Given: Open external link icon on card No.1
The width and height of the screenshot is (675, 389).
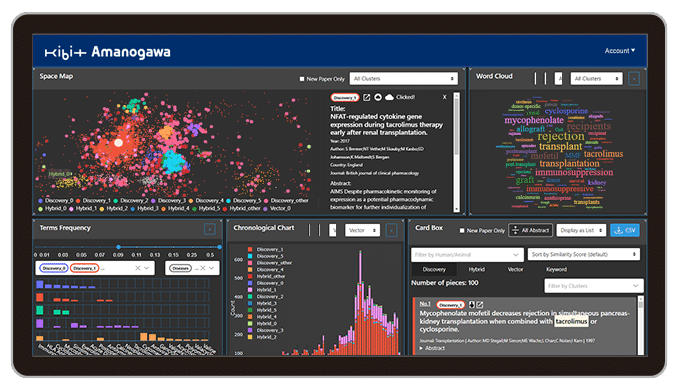Looking at the screenshot, I should (x=480, y=305).
